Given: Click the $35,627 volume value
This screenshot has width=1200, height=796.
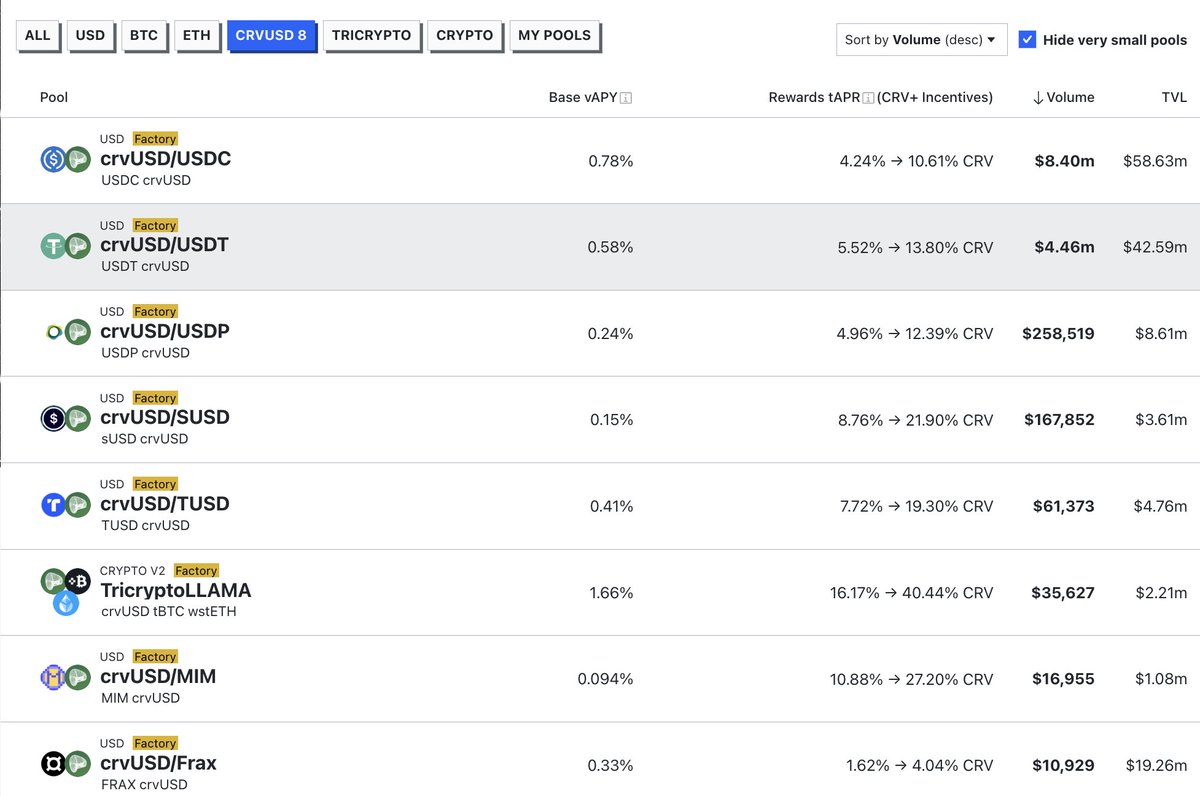Looking at the screenshot, I should pyautogui.click(x=1063, y=593).
